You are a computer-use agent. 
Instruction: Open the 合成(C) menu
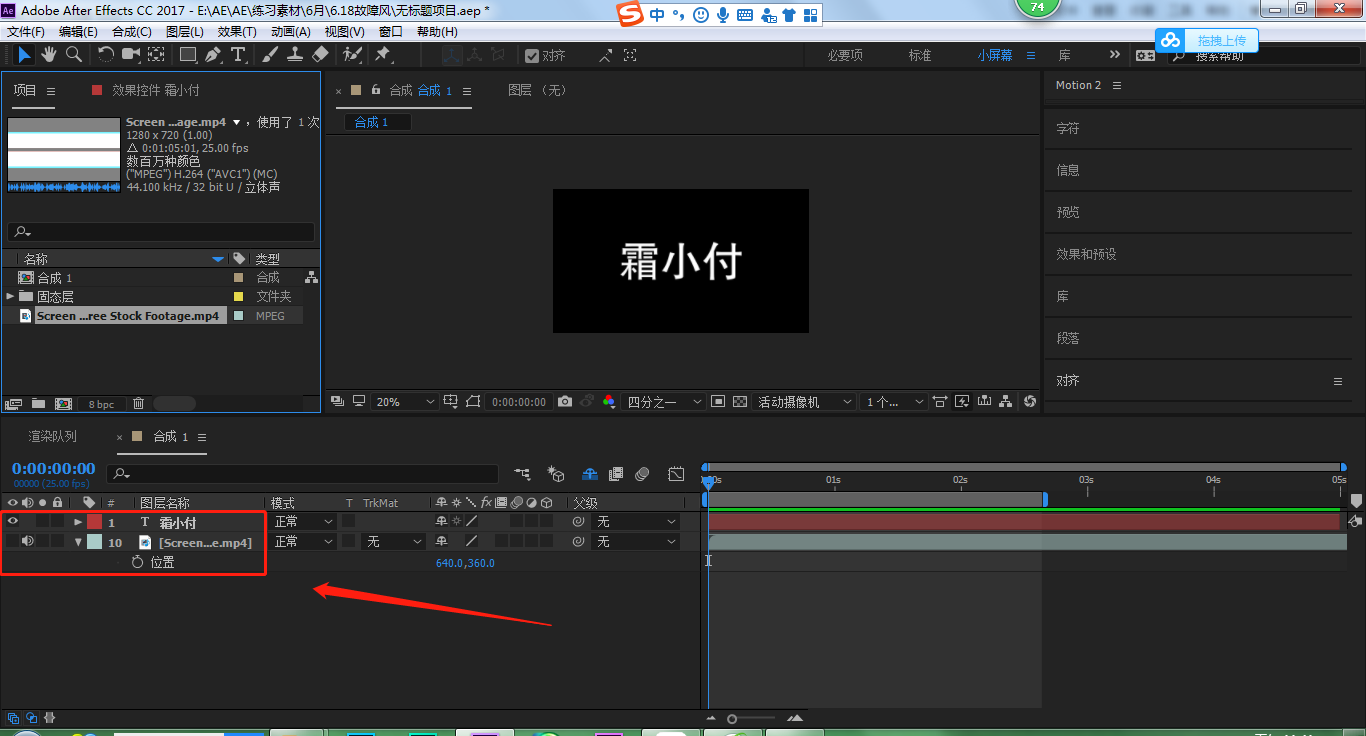132,32
